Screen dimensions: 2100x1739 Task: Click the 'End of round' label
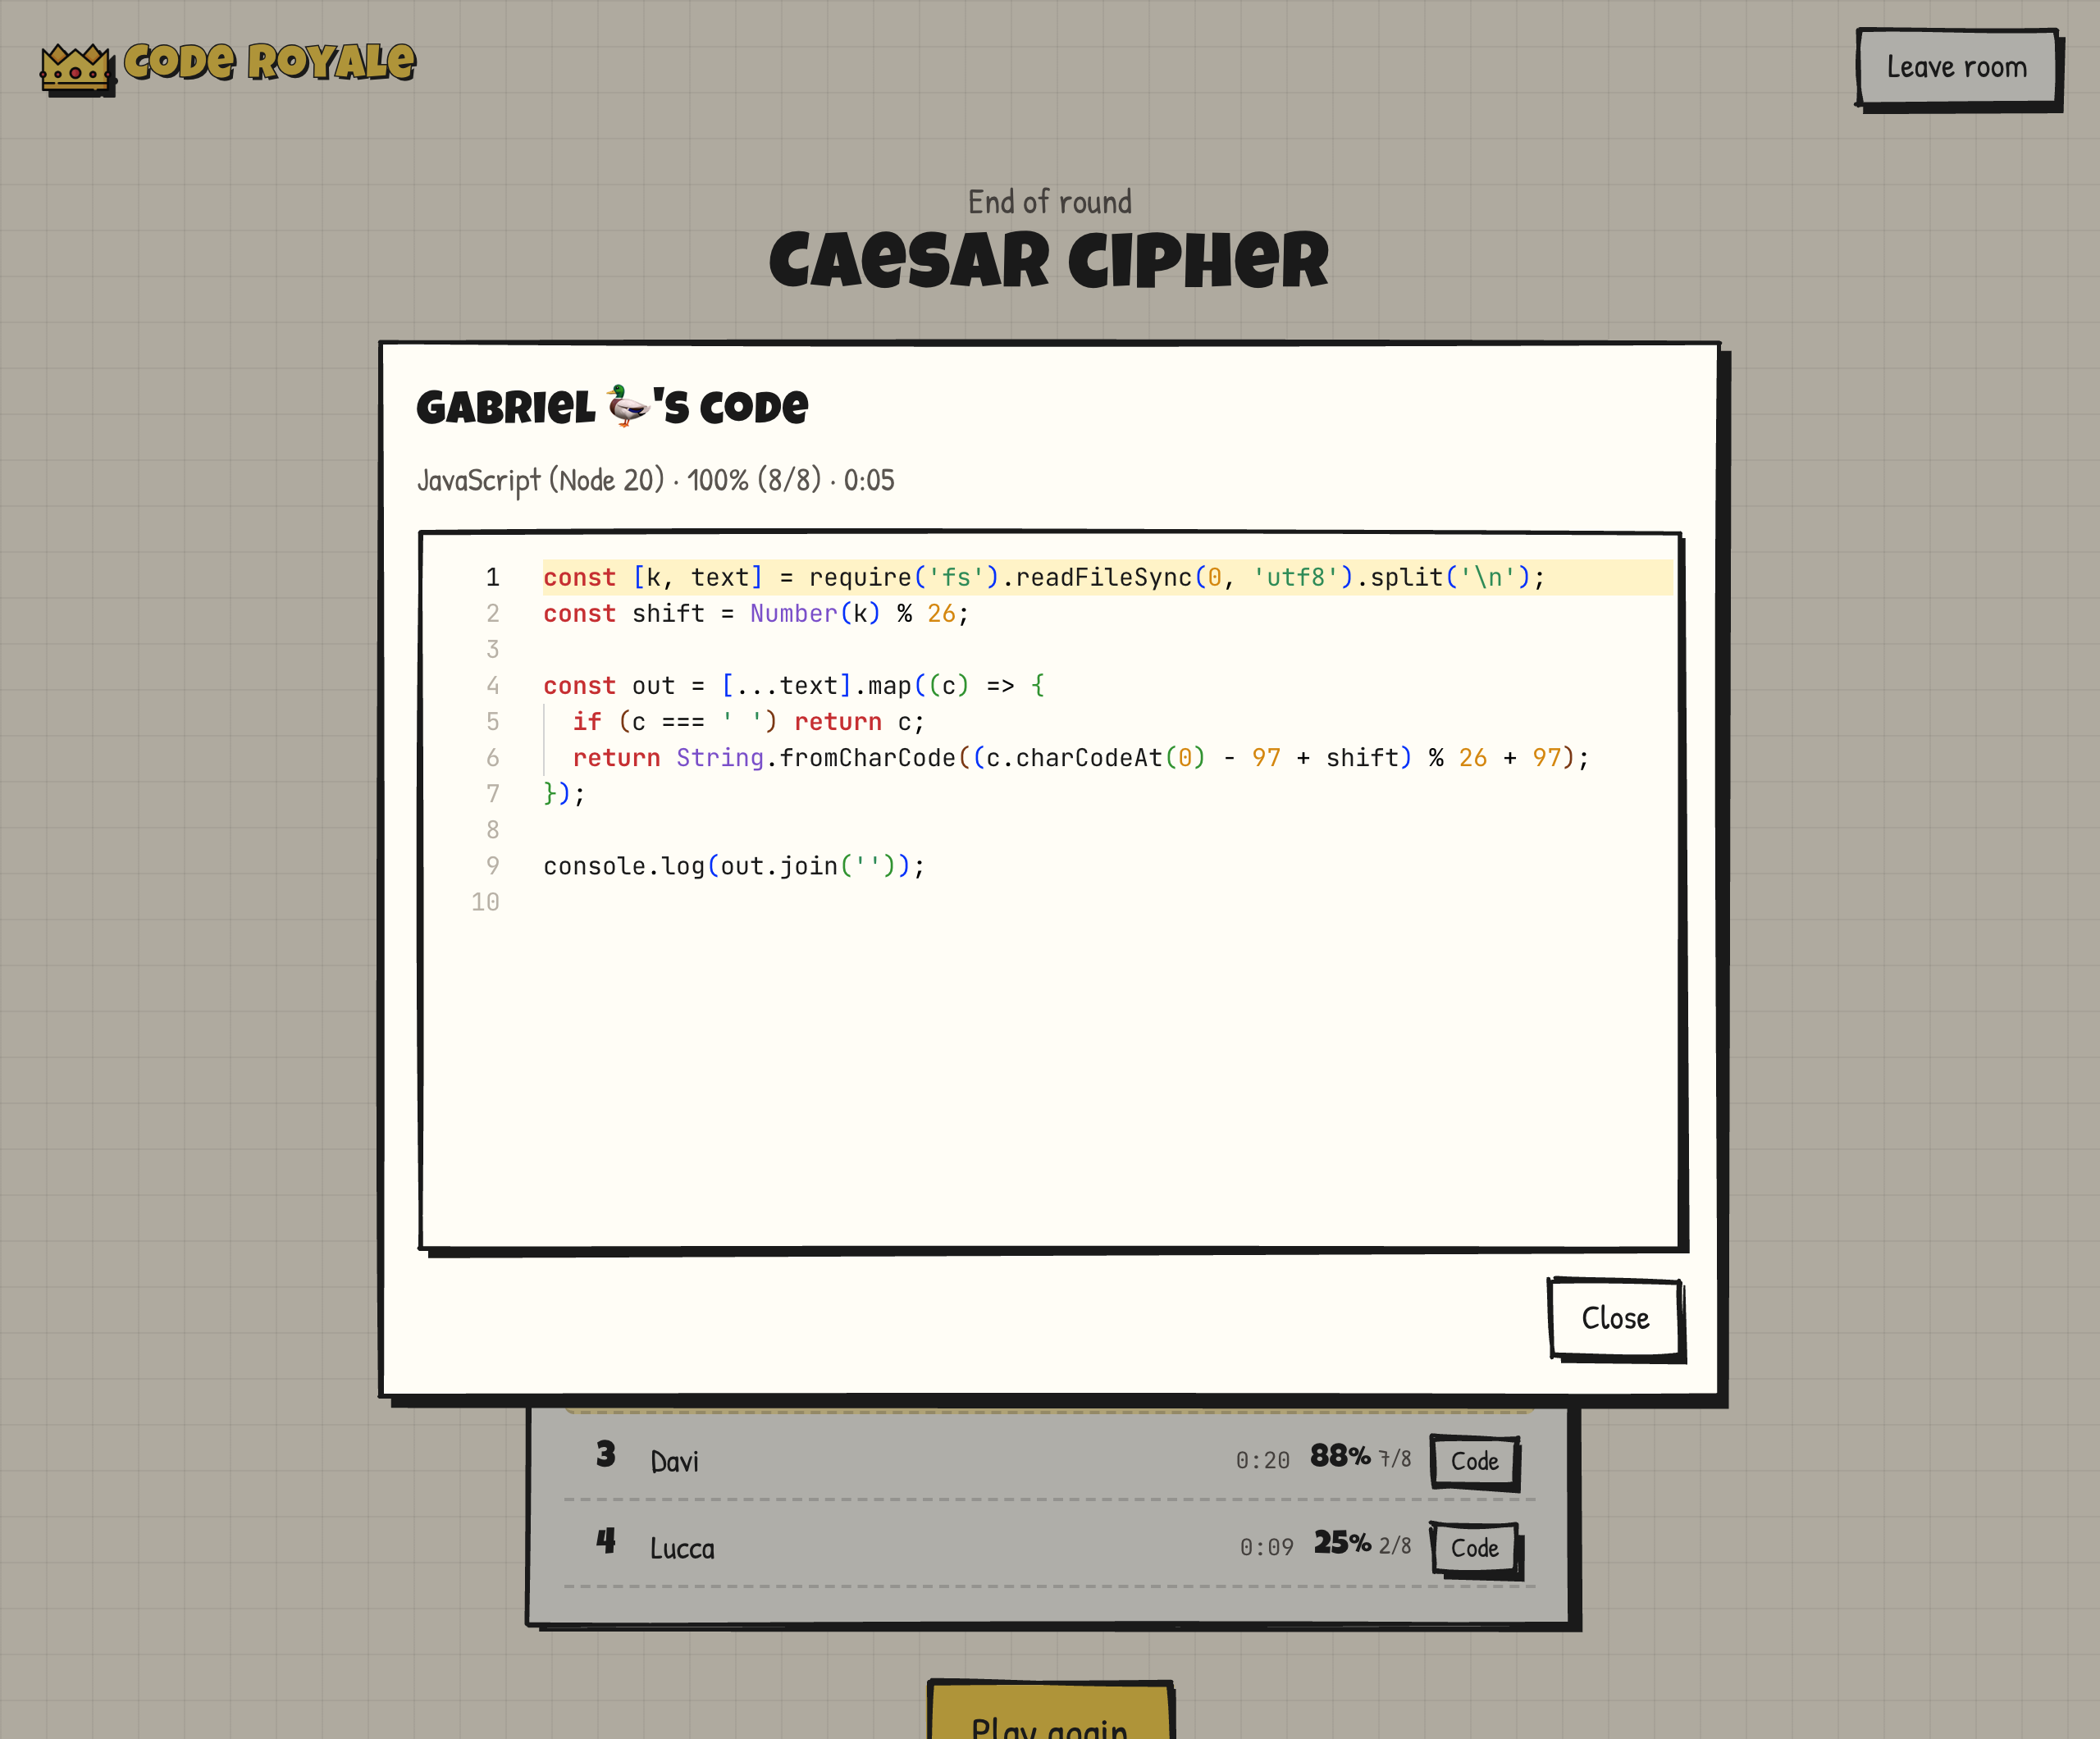(1050, 202)
